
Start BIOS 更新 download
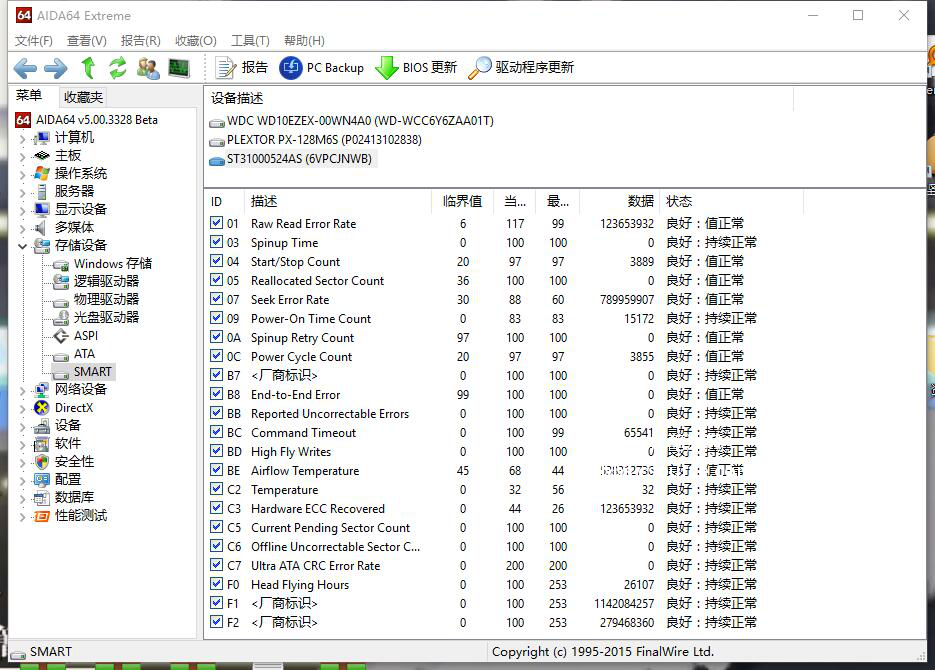coord(416,67)
